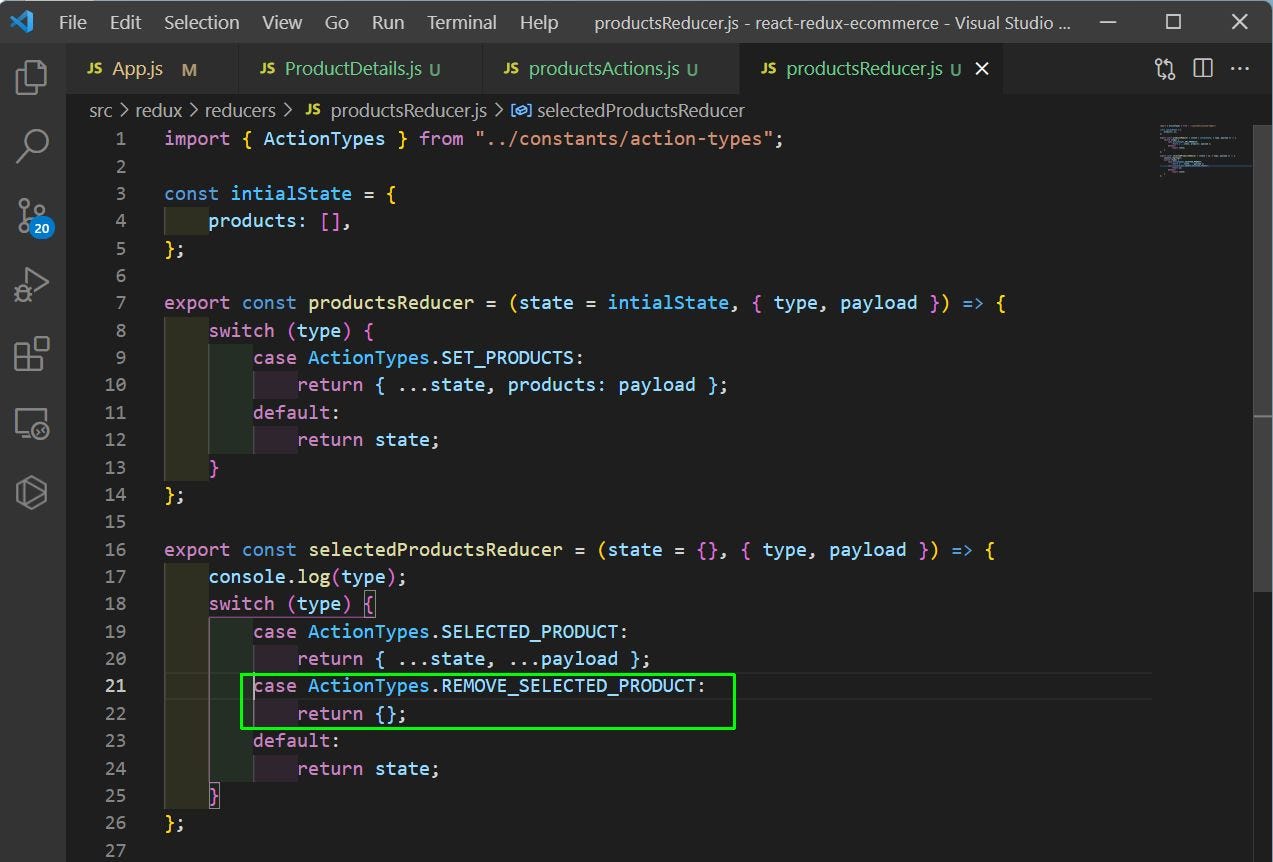Click line number 7 in gutter

tap(121, 303)
